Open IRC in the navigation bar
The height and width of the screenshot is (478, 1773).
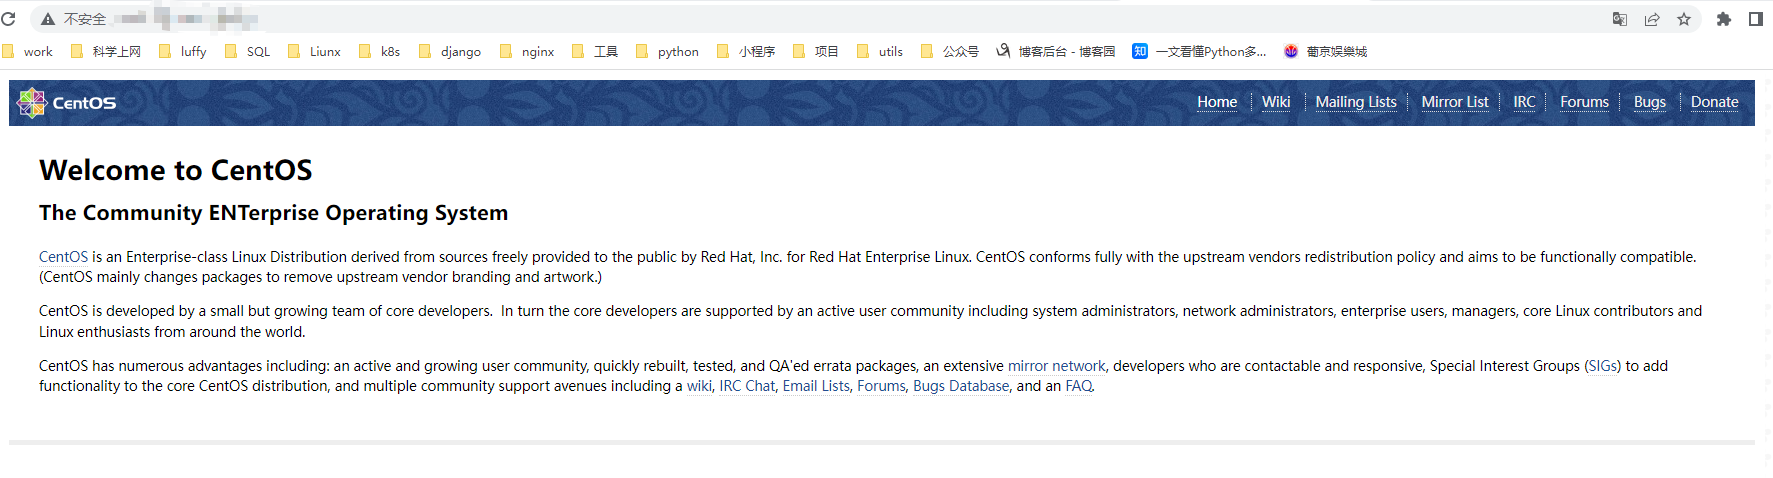click(1524, 102)
